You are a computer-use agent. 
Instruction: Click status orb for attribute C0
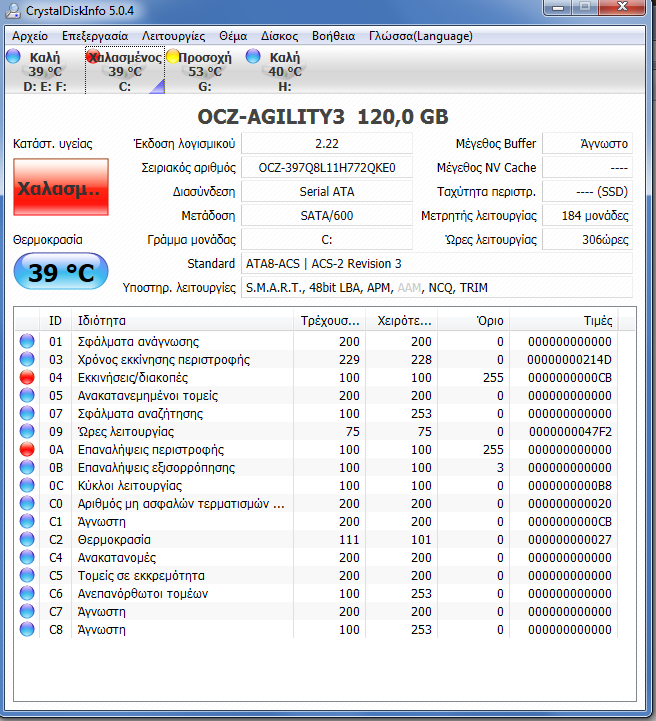(27, 503)
